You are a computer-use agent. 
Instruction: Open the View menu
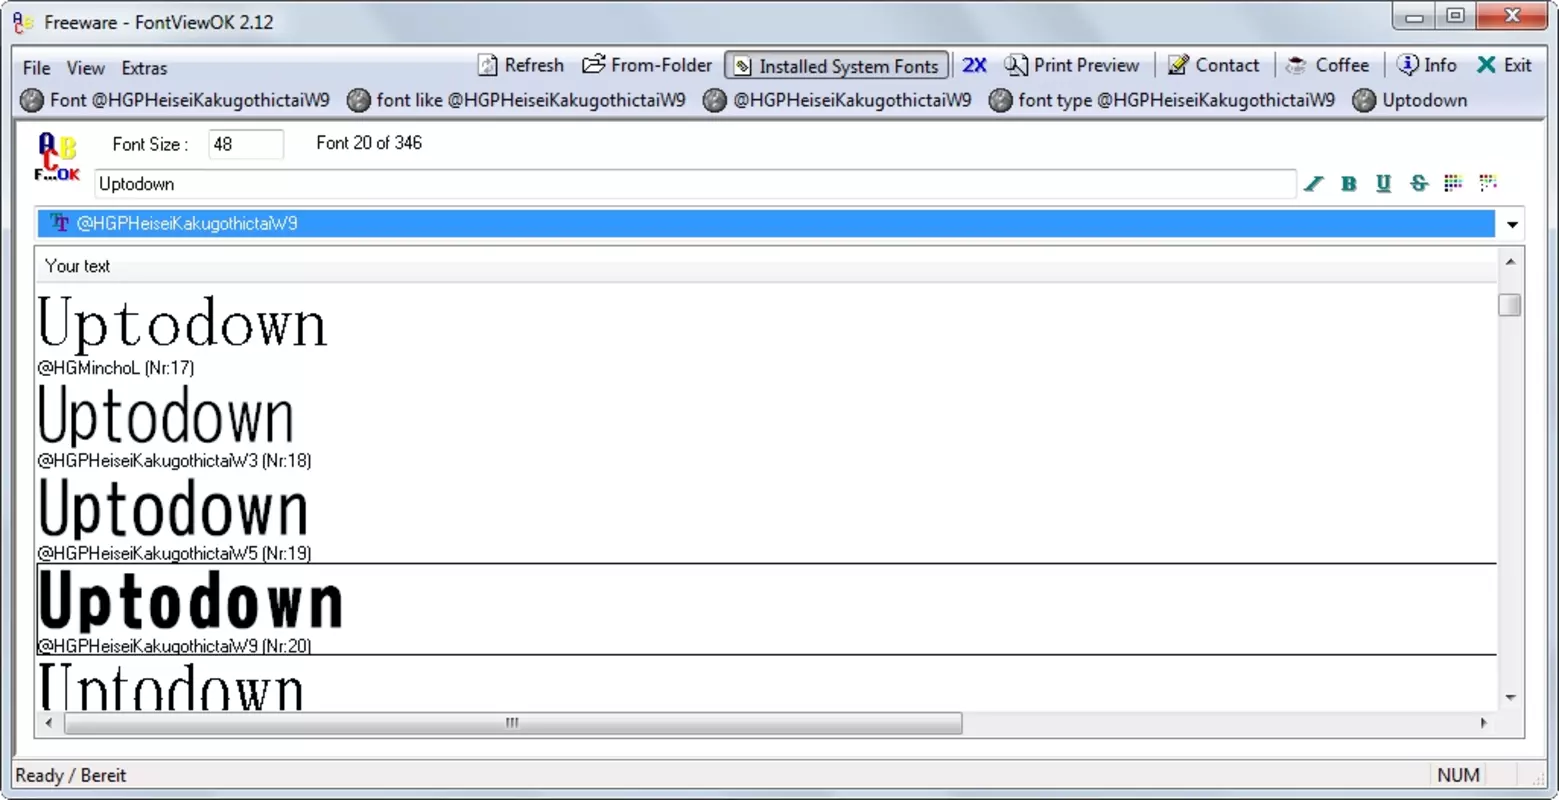pos(85,68)
